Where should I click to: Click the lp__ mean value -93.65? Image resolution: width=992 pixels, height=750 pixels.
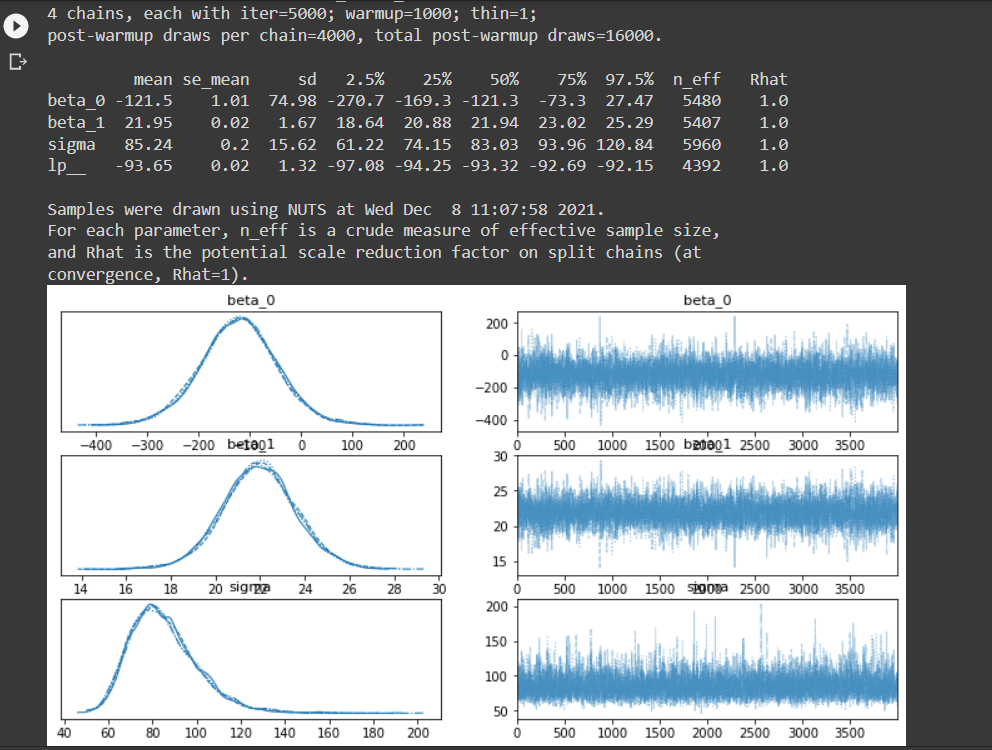pos(144,166)
